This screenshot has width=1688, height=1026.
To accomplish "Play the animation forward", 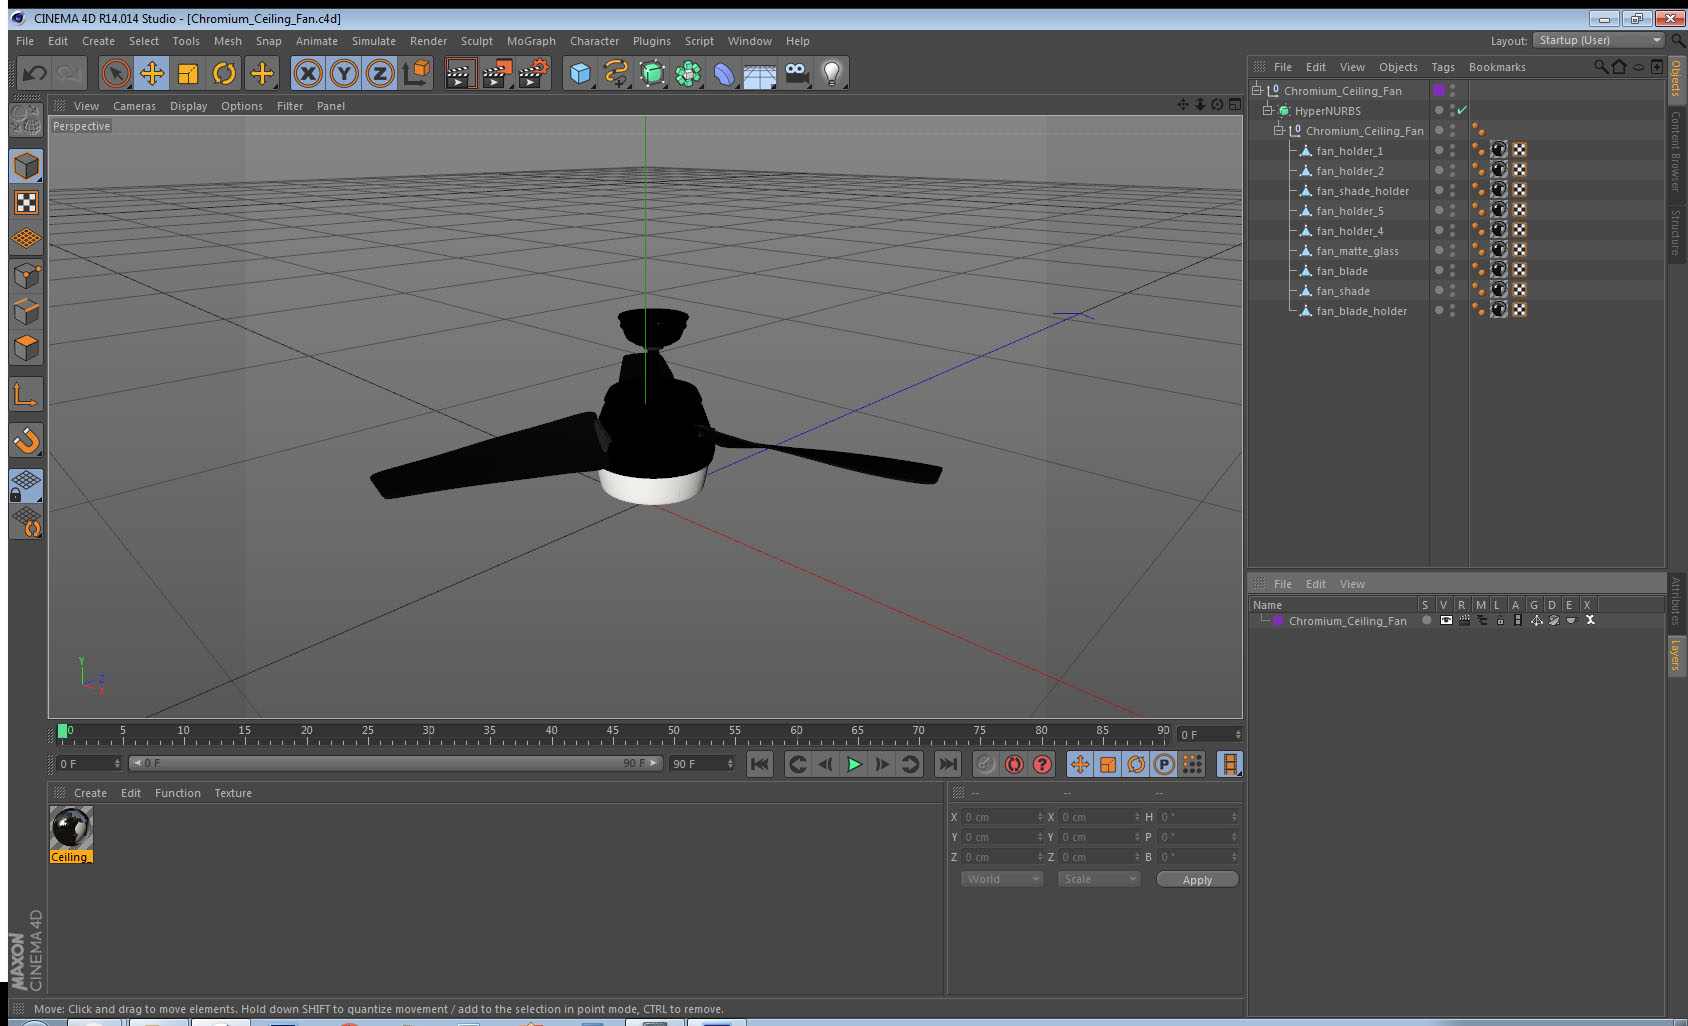I will click(854, 764).
